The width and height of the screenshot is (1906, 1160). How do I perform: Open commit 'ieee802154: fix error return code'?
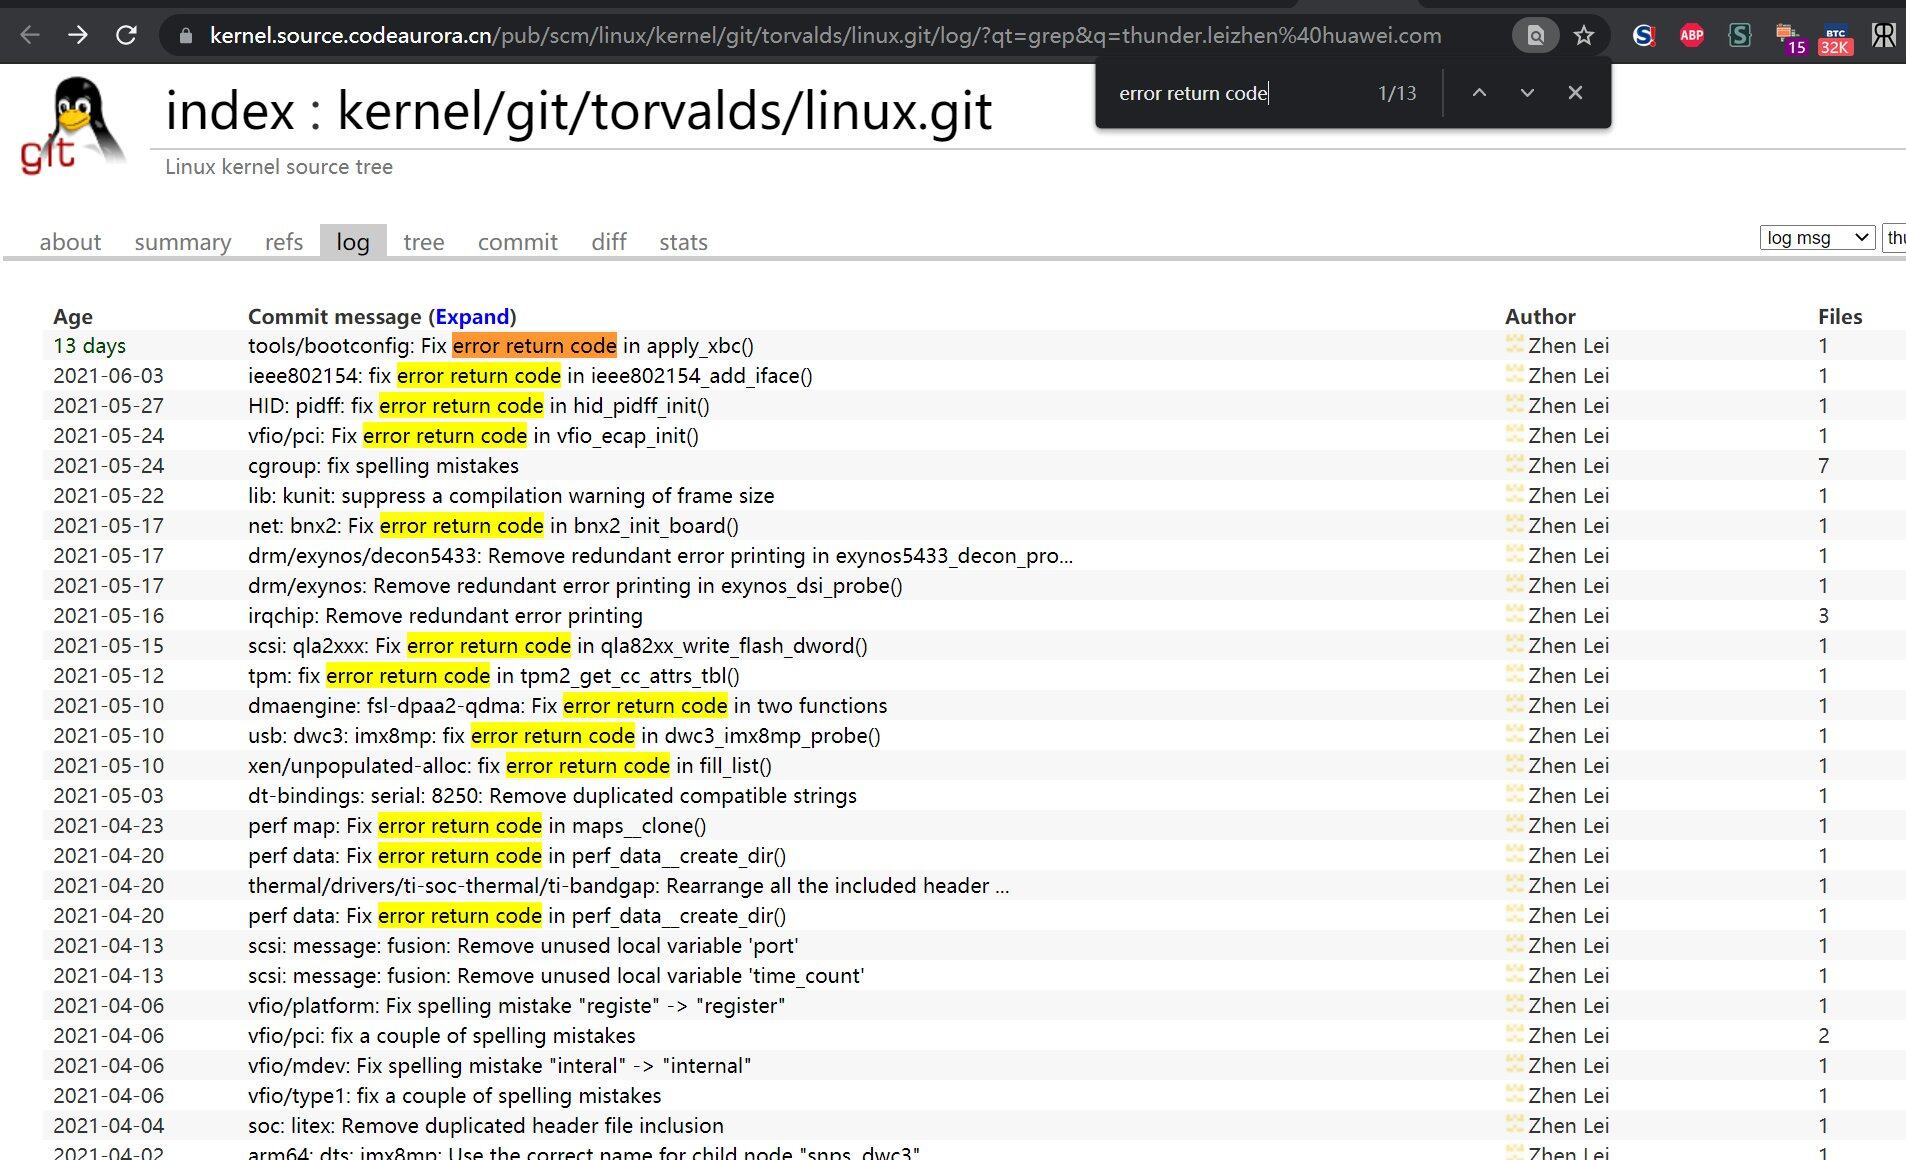point(530,376)
